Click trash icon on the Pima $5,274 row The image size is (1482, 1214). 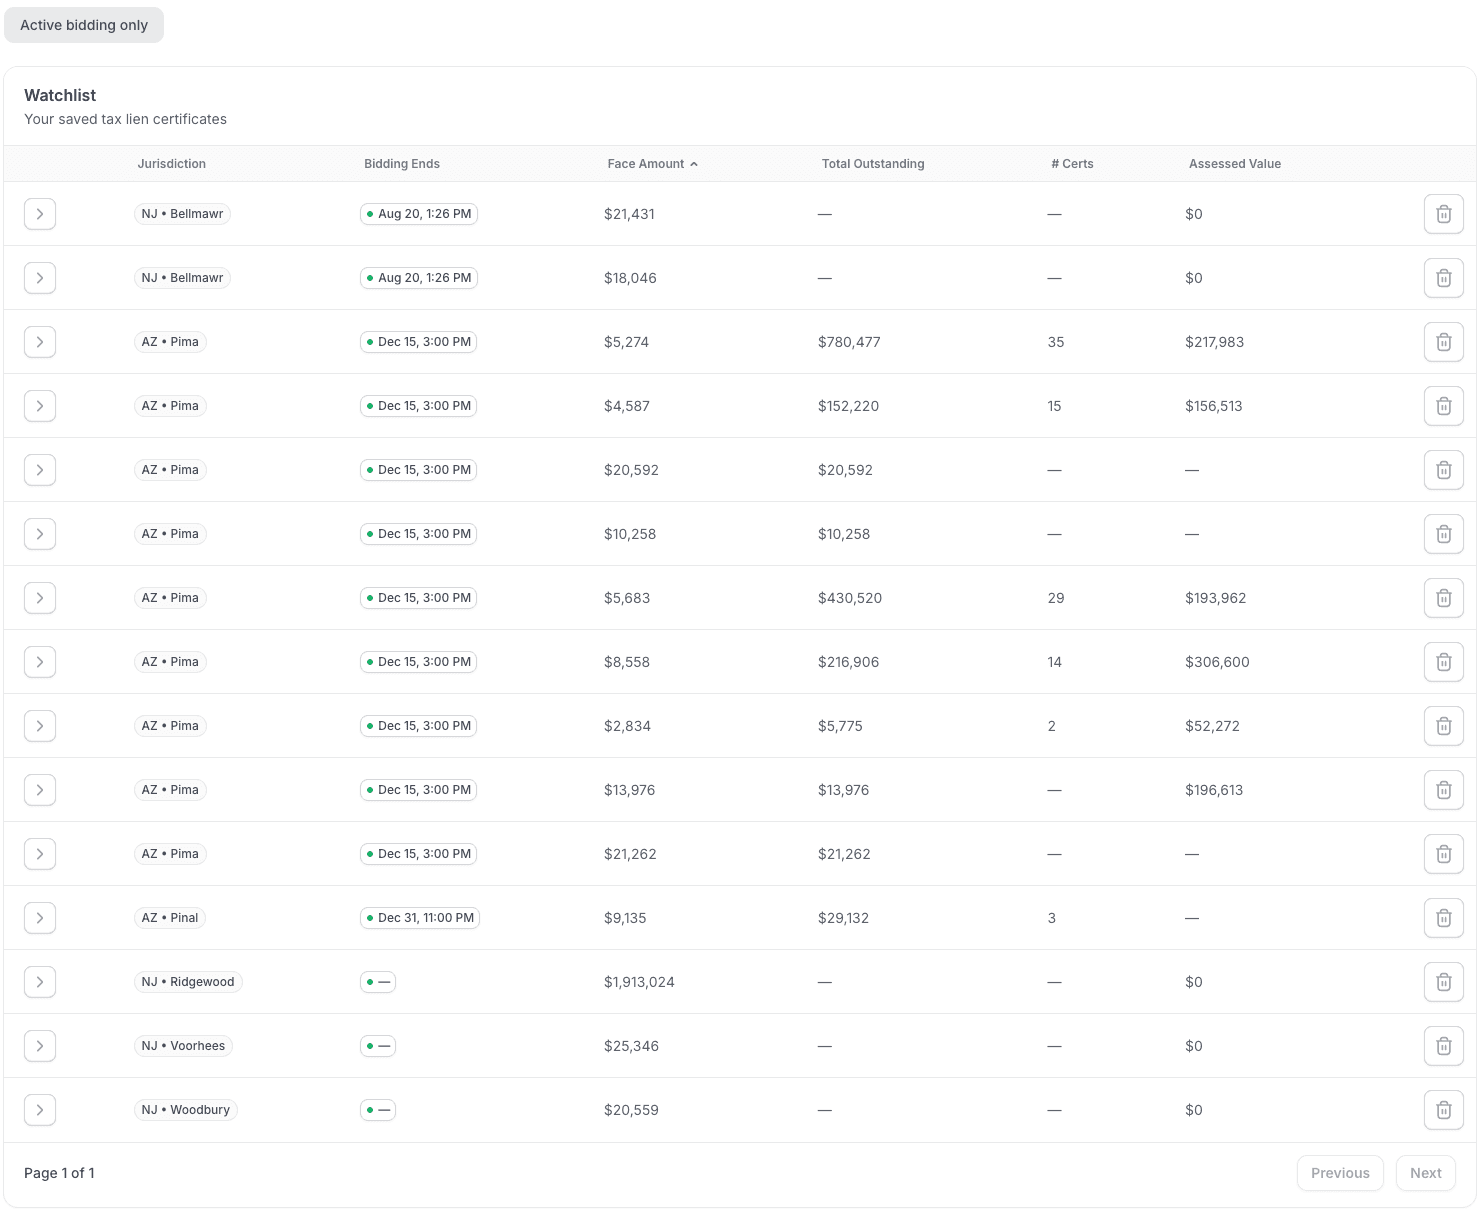click(x=1443, y=342)
